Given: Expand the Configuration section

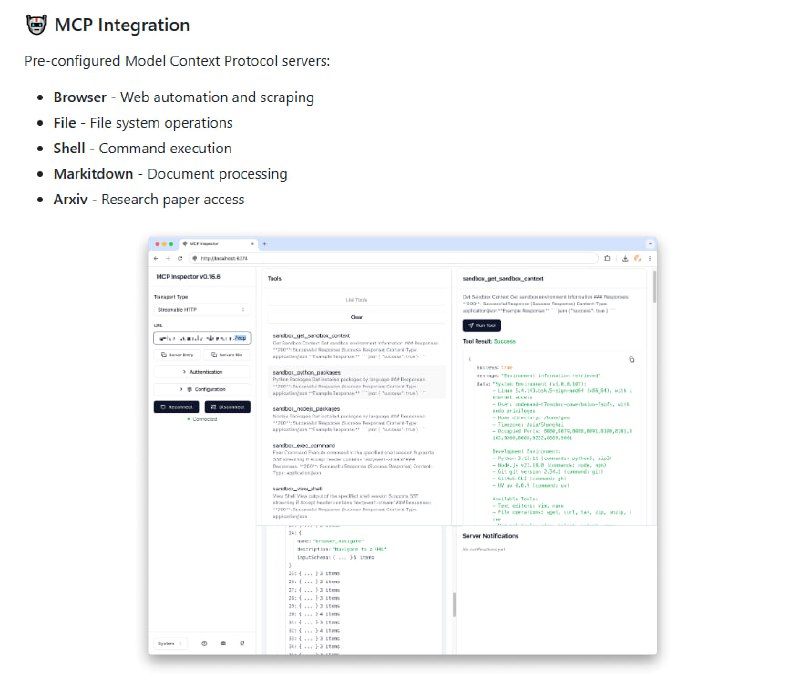Looking at the screenshot, I should [x=204, y=389].
